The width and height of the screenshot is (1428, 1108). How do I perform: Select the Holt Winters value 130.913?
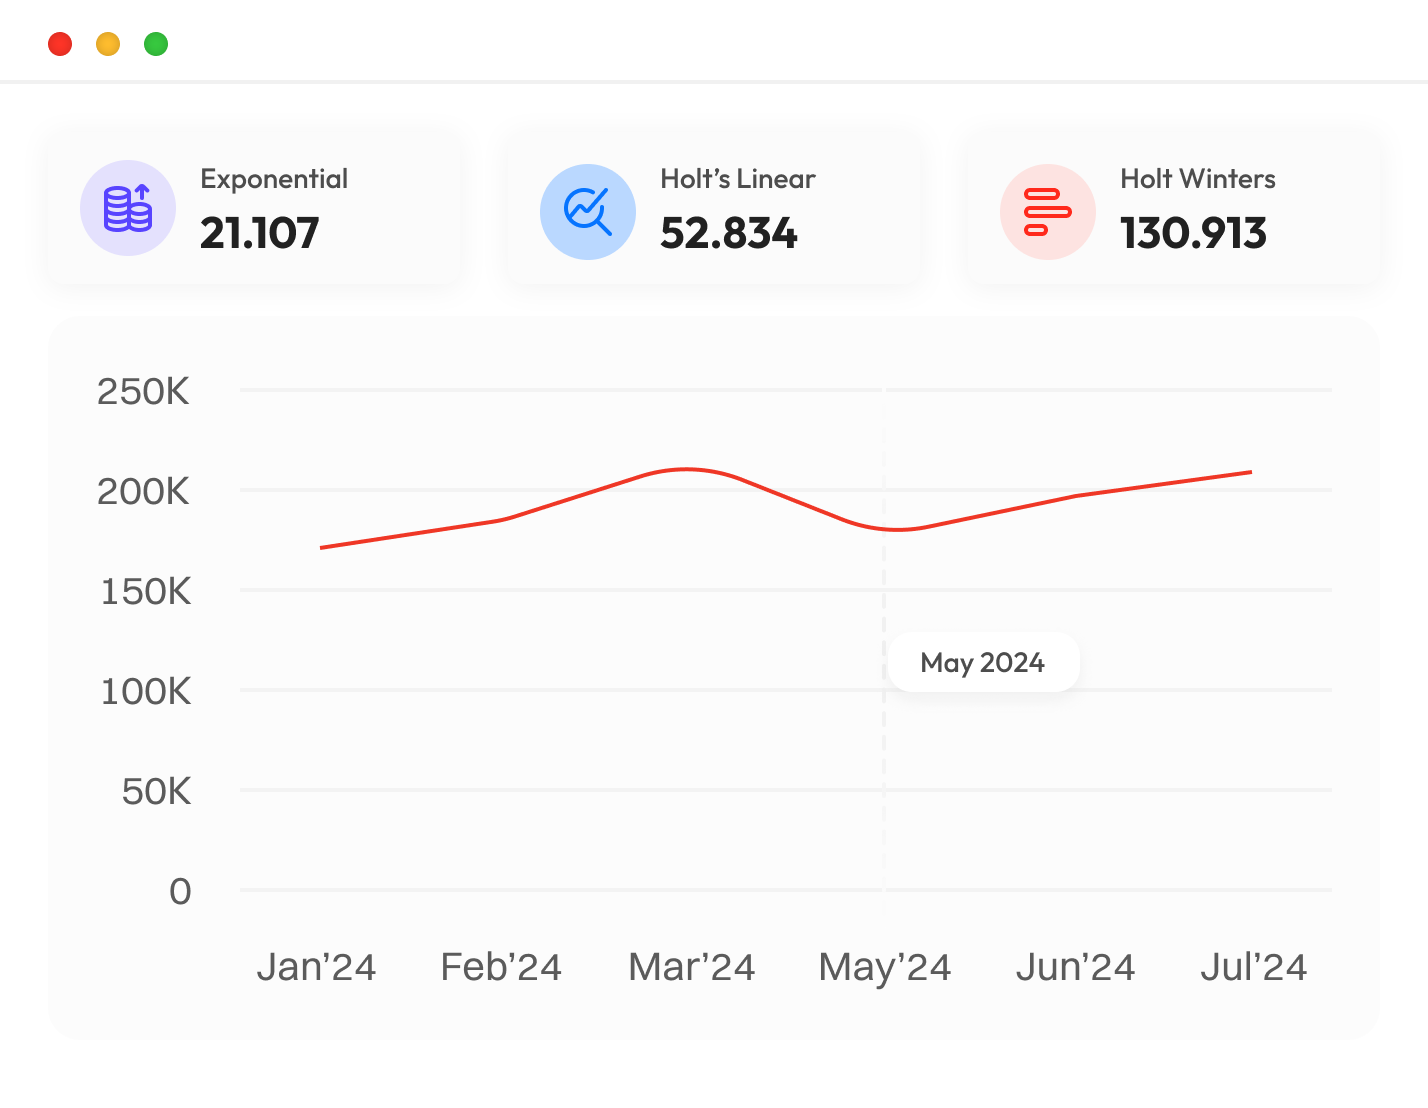tap(1193, 233)
